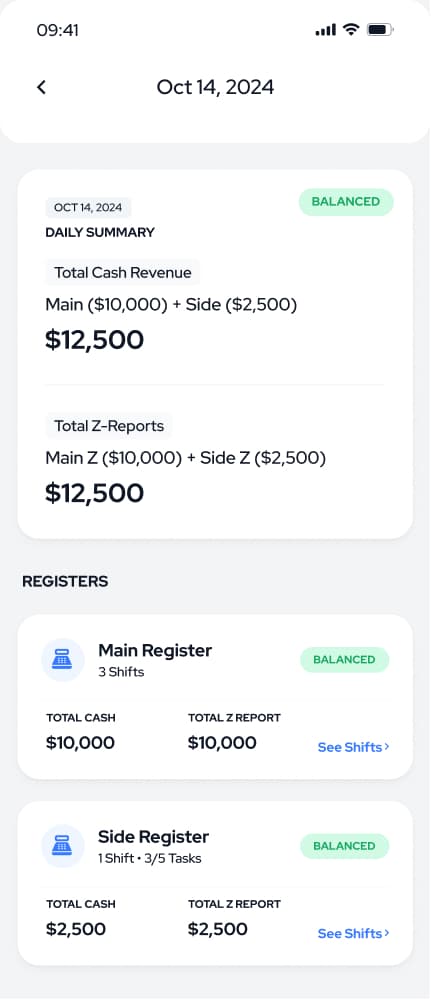Image resolution: width=431 pixels, height=1000 pixels.
Task: Tap the Oct 14, 2024 header title
Action: (x=216, y=87)
